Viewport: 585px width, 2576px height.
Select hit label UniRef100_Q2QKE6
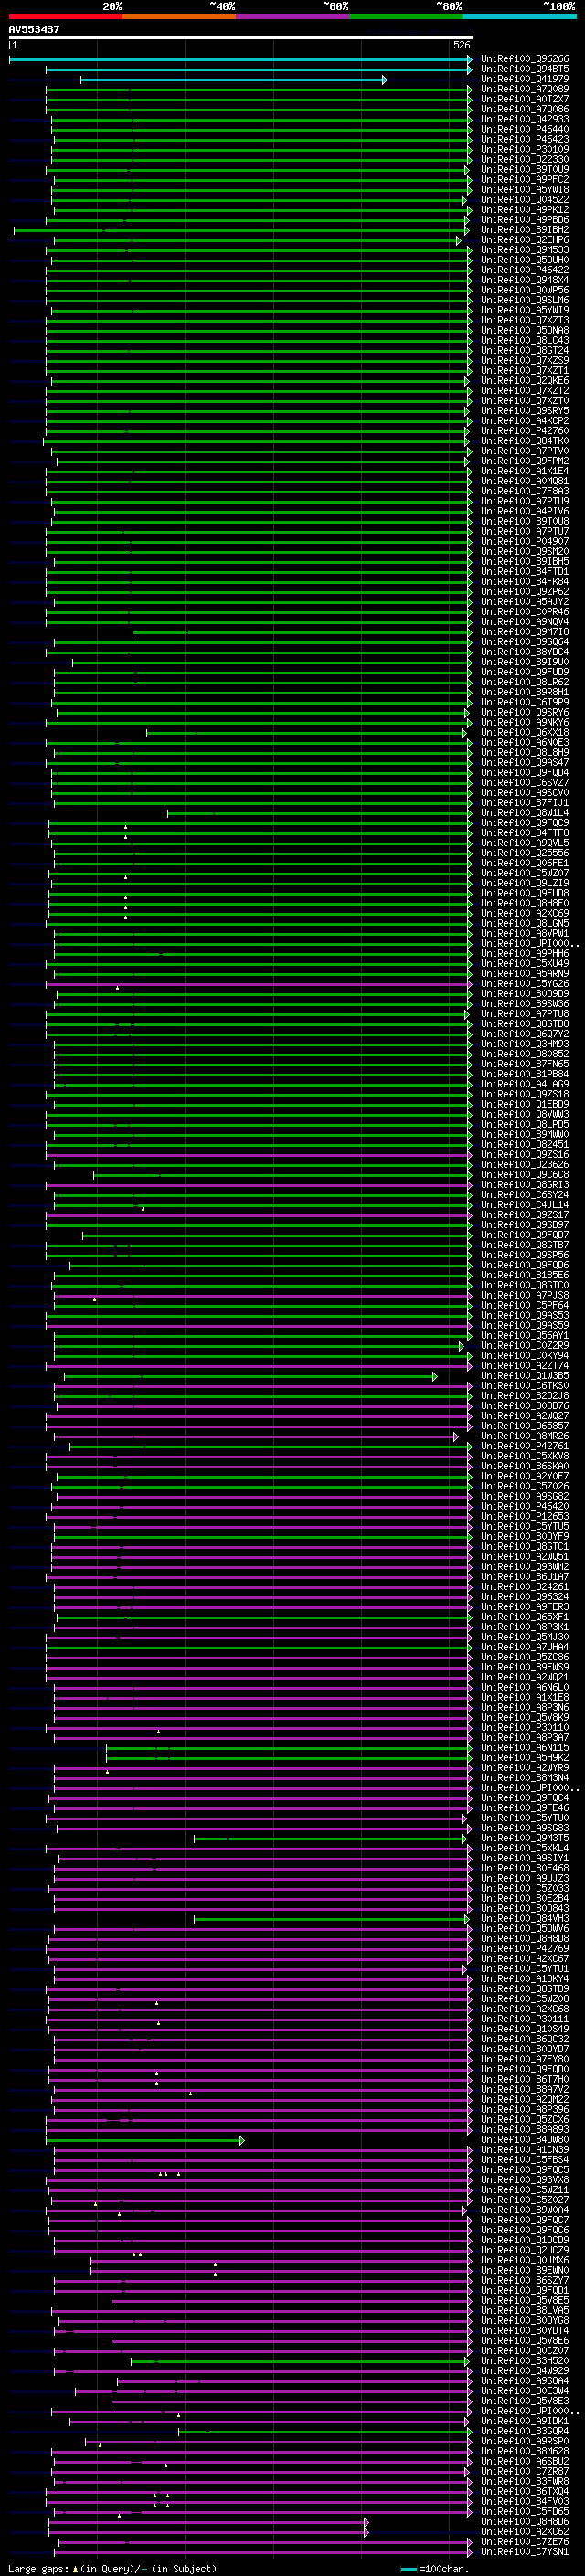525,380
